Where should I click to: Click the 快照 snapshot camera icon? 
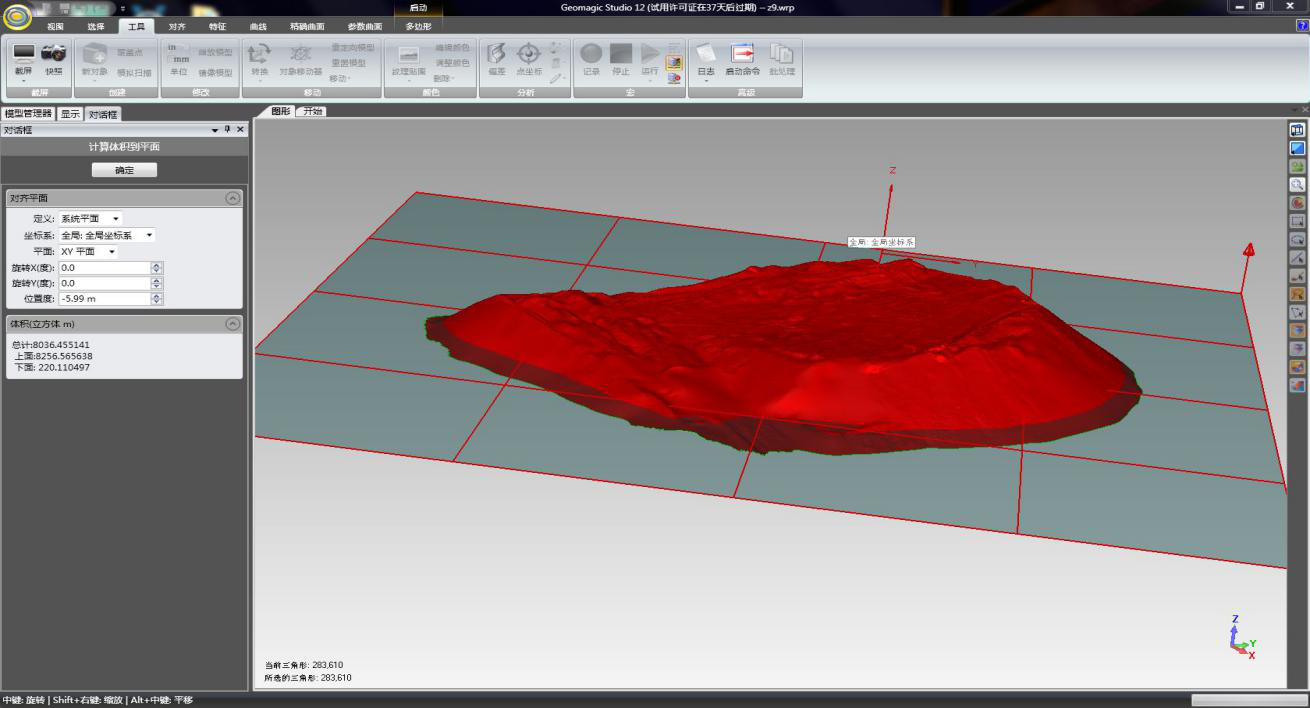[54, 54]
